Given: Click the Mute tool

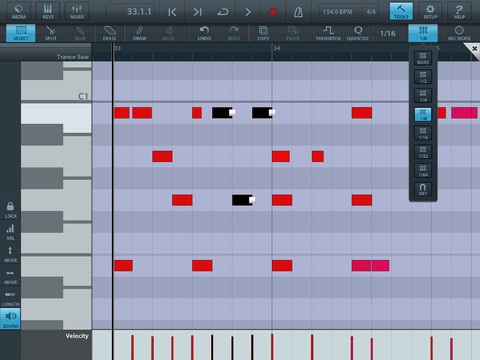Looking at the screenshot, I should pyautogui.click(x=169, y=33).
